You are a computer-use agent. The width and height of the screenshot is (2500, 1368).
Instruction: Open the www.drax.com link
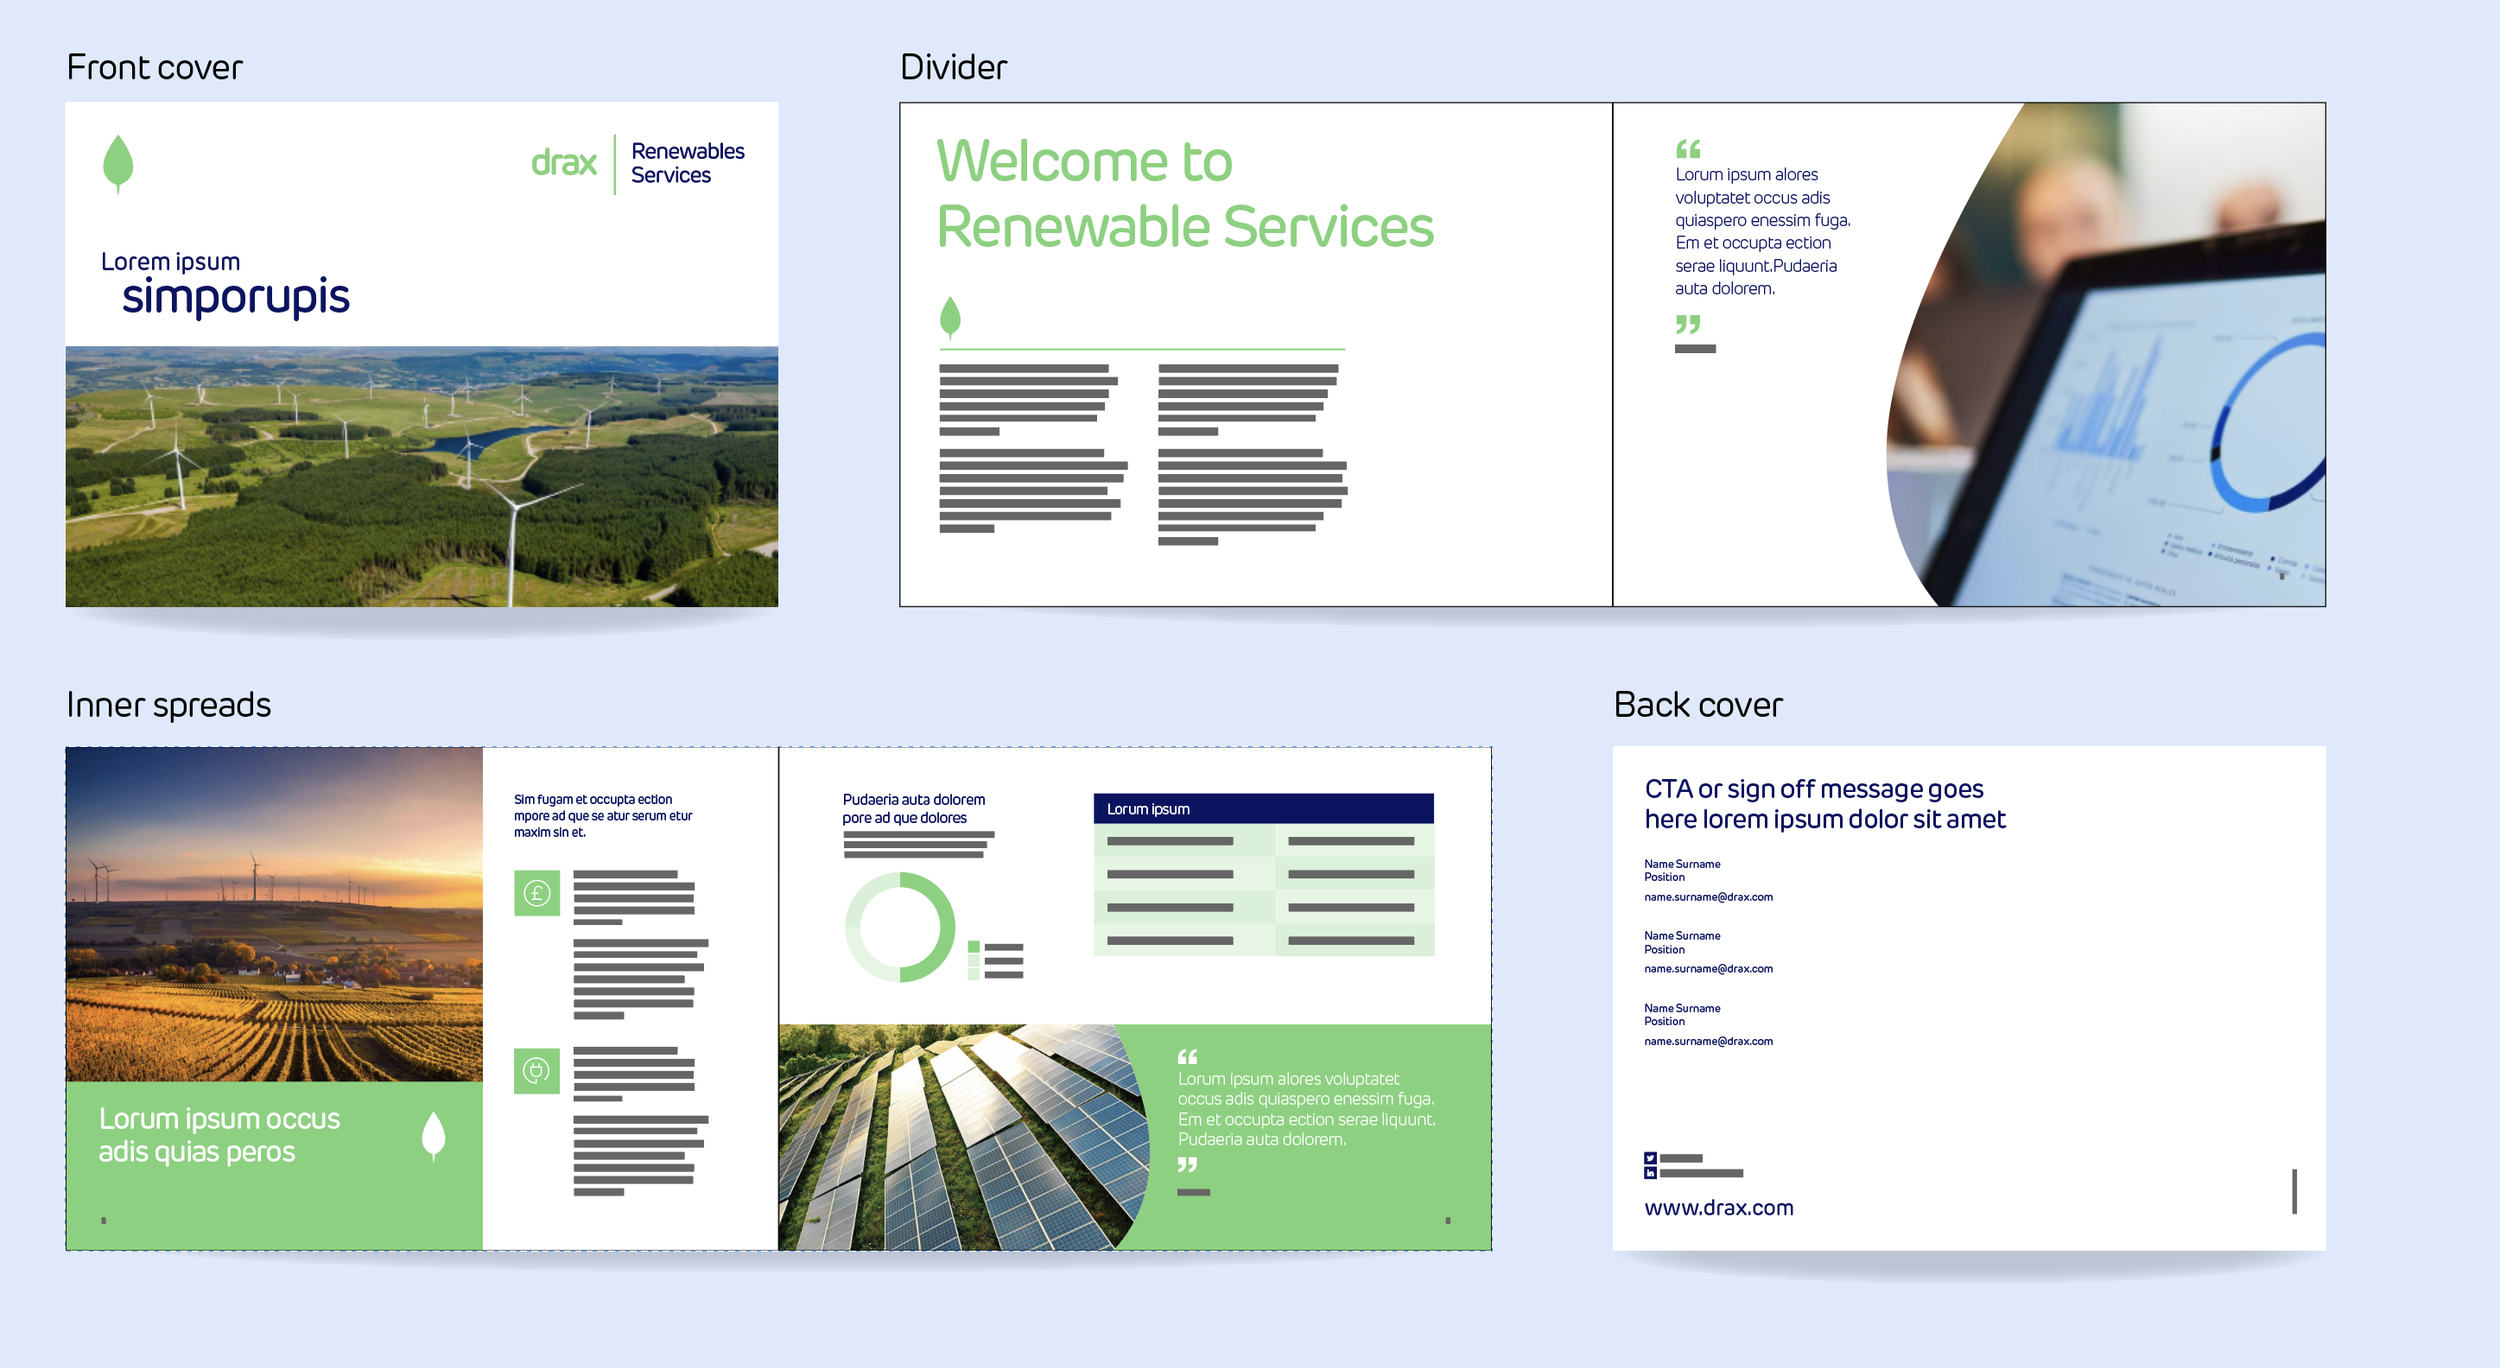(1718, 1208)
